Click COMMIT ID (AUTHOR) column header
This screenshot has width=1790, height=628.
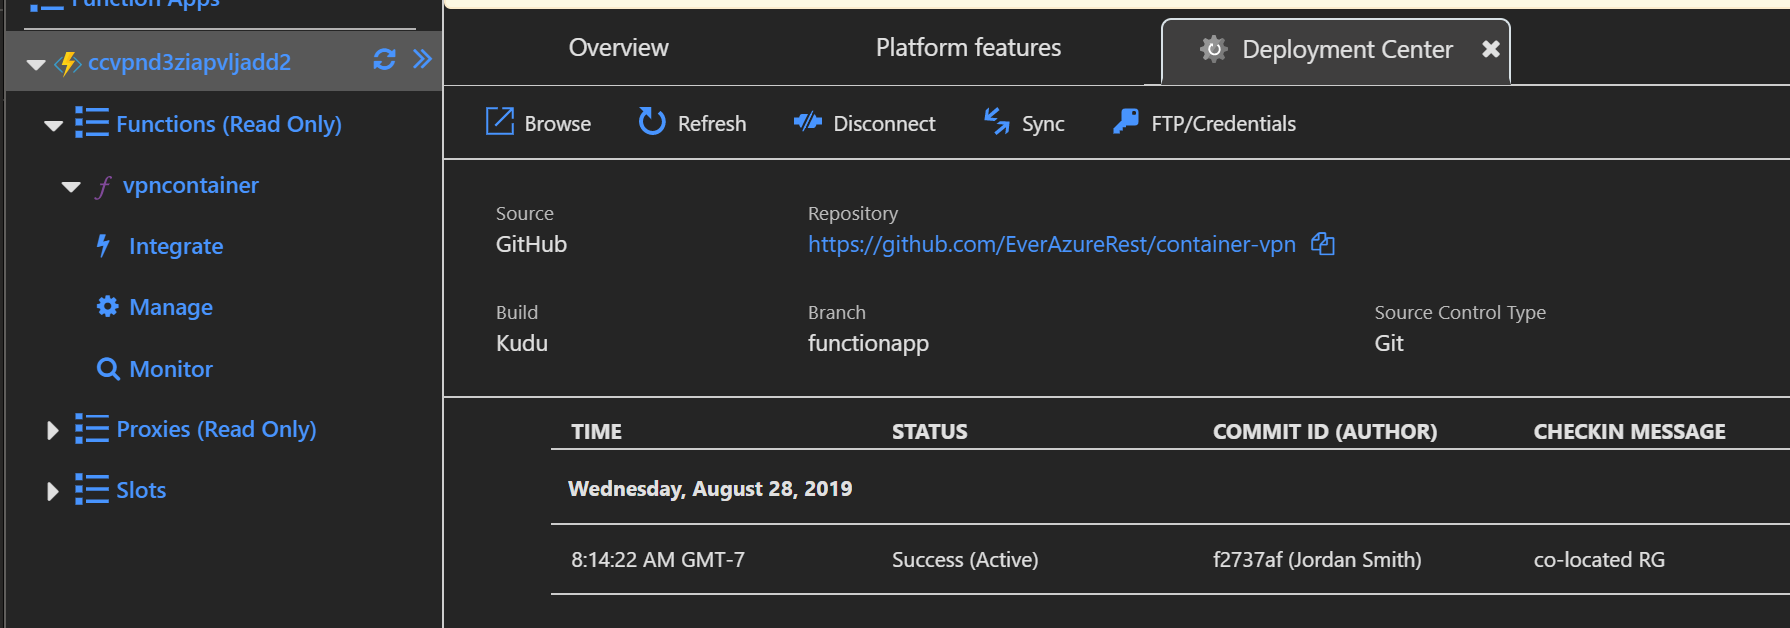pos(1325,431)
